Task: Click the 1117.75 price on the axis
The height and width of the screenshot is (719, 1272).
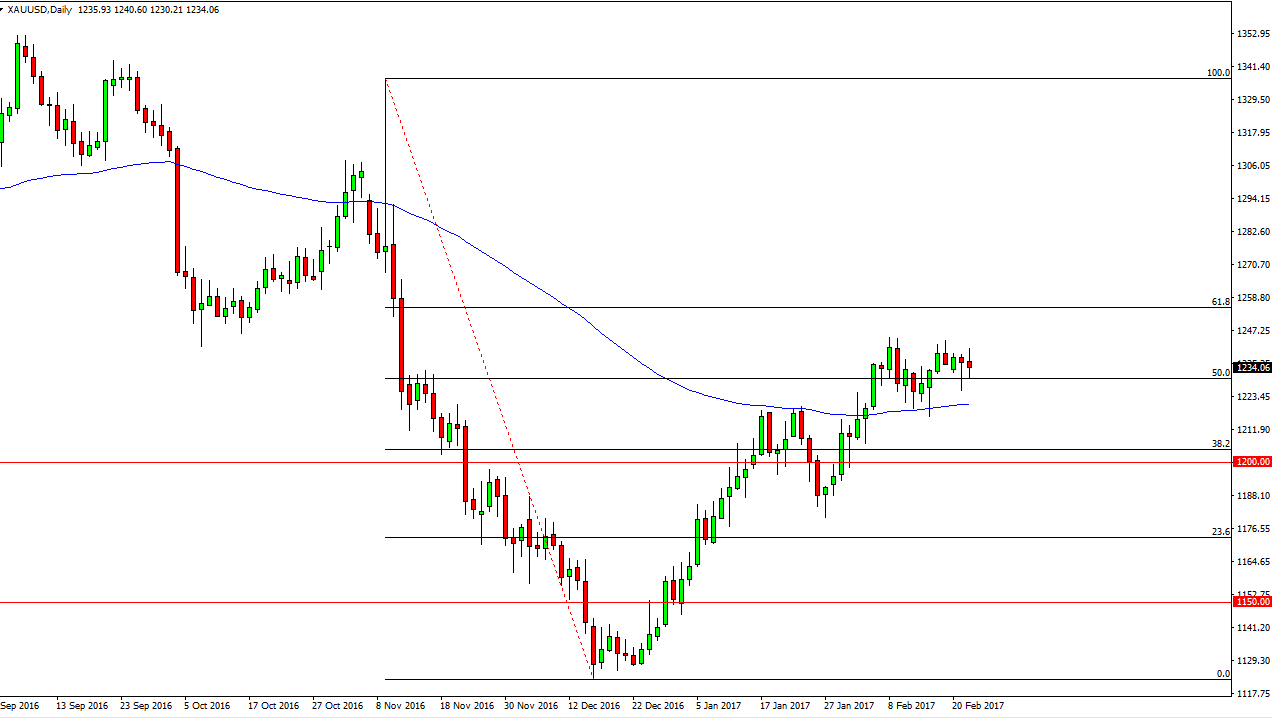Action: (1252, 693)
